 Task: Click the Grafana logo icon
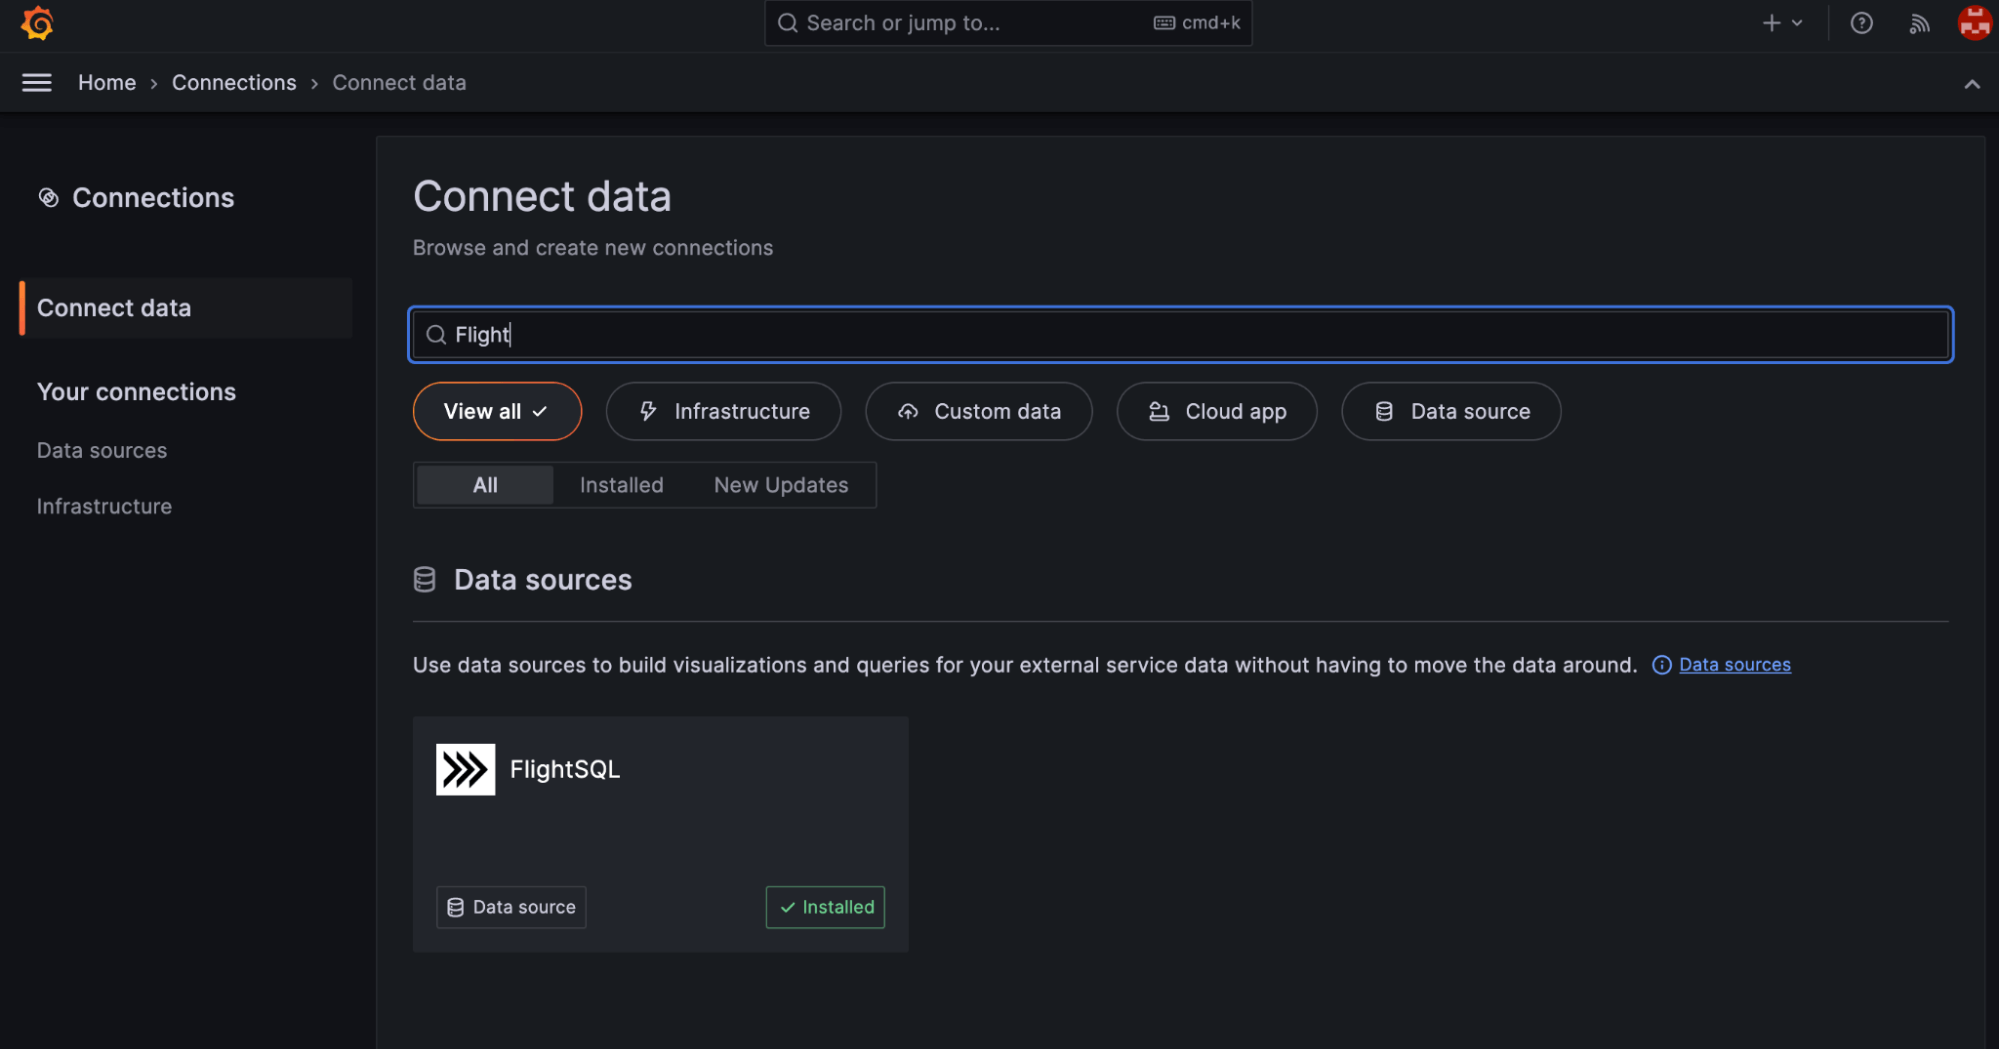(x=37, y=23)
